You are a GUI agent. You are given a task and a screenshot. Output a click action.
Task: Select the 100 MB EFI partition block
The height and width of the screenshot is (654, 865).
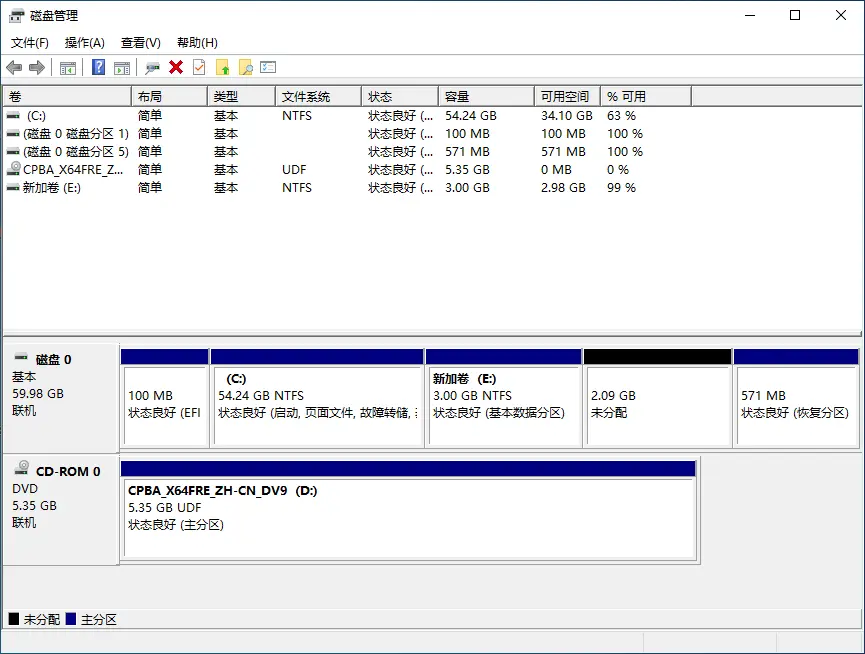click(x=165, y=398)
